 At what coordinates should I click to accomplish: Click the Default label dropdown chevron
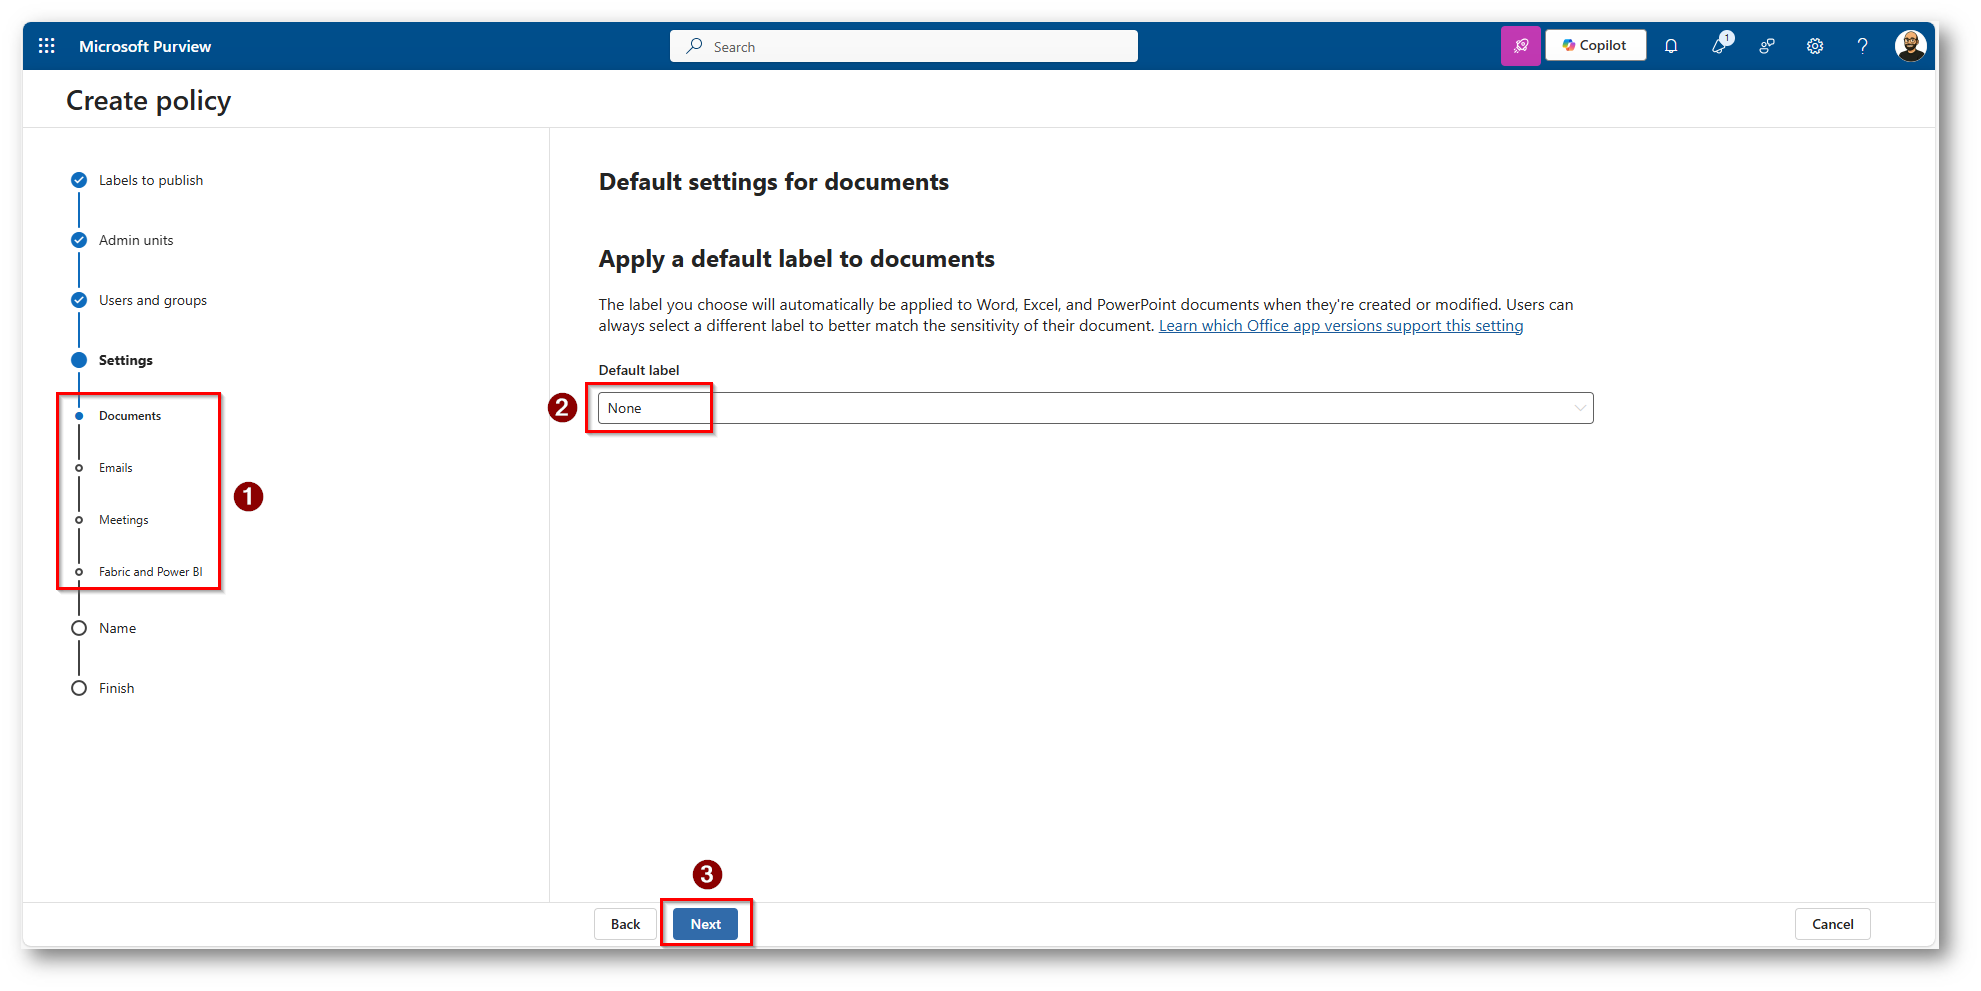pyautogui.click(x=1580, y=408)
